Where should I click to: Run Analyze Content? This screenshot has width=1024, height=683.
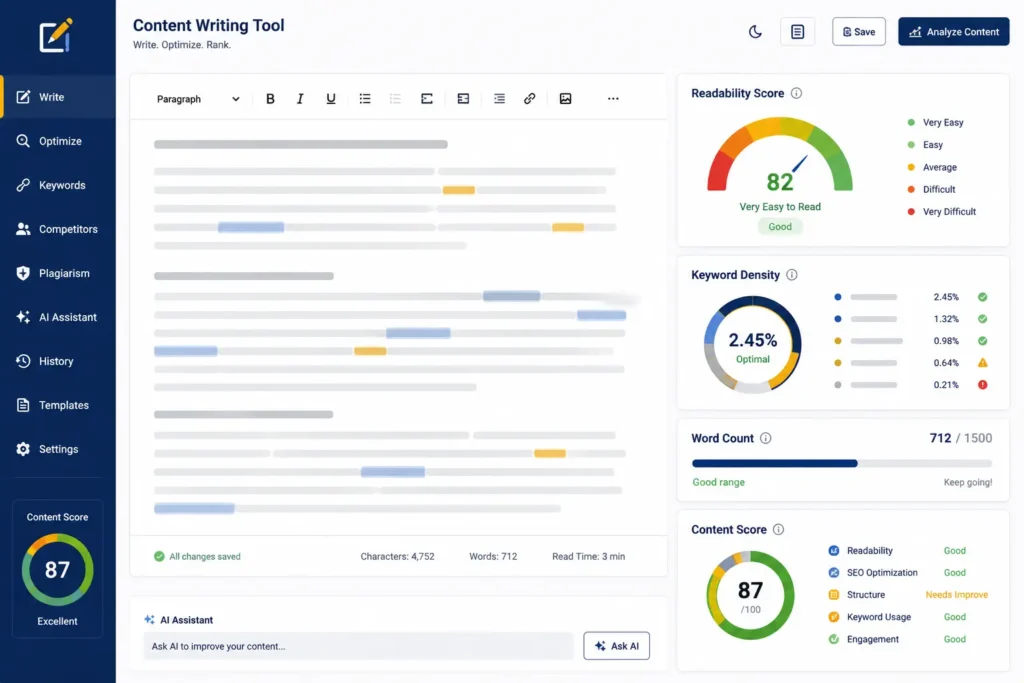click(x=953, y=31)
